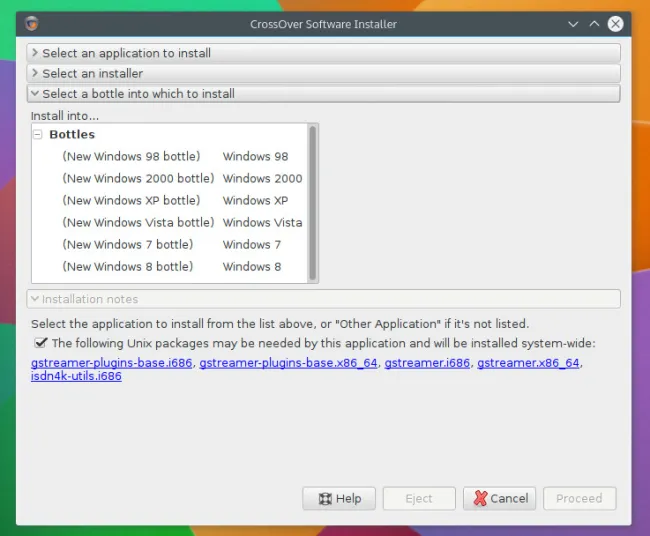Screen dimensions: 650x536
Task: Click the Bottles heading text
Action: 72,134
